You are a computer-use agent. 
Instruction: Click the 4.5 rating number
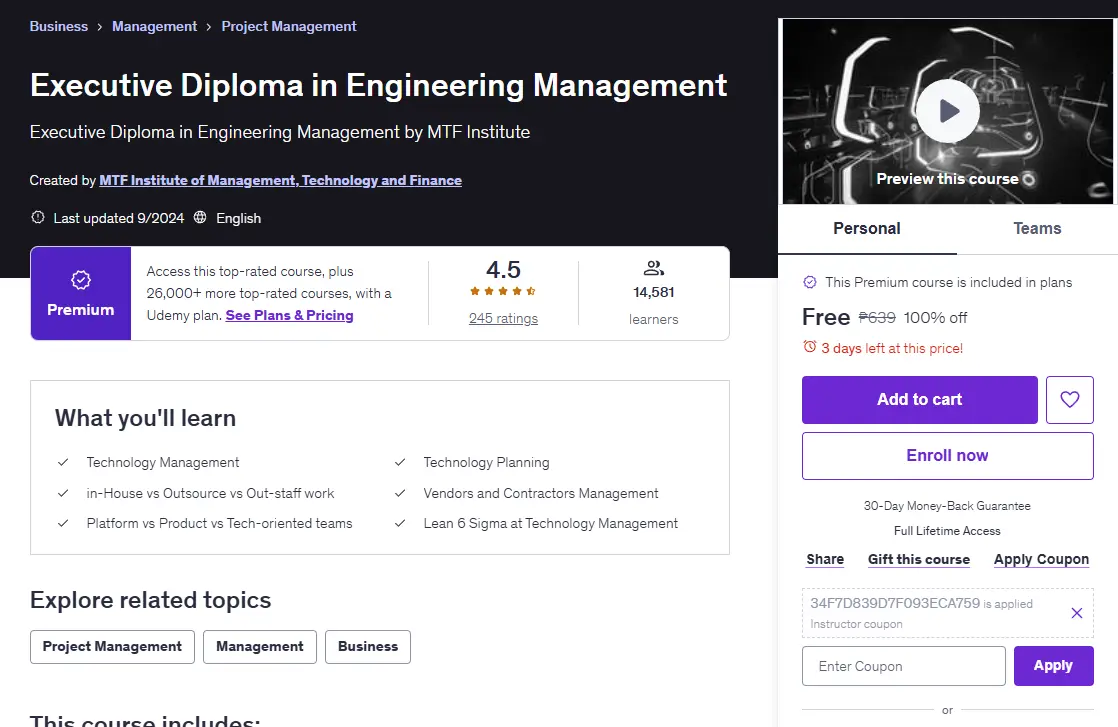coord(503,270)
